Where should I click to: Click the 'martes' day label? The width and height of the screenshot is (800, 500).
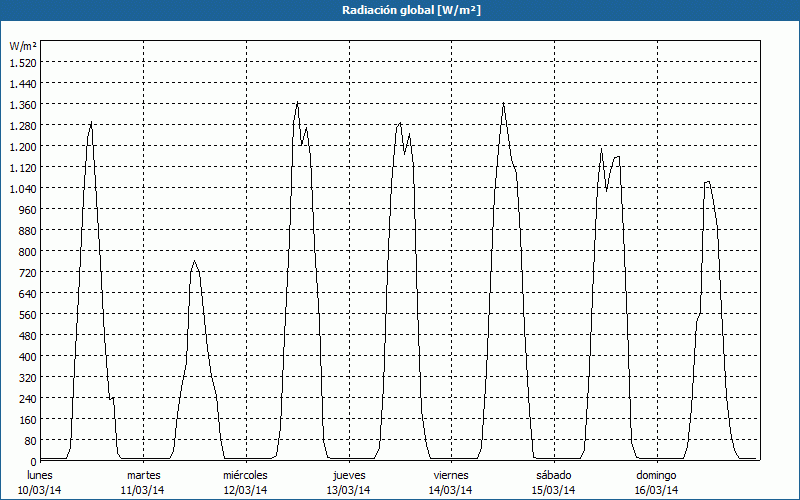pyautogui.click(x=143, y=474)
